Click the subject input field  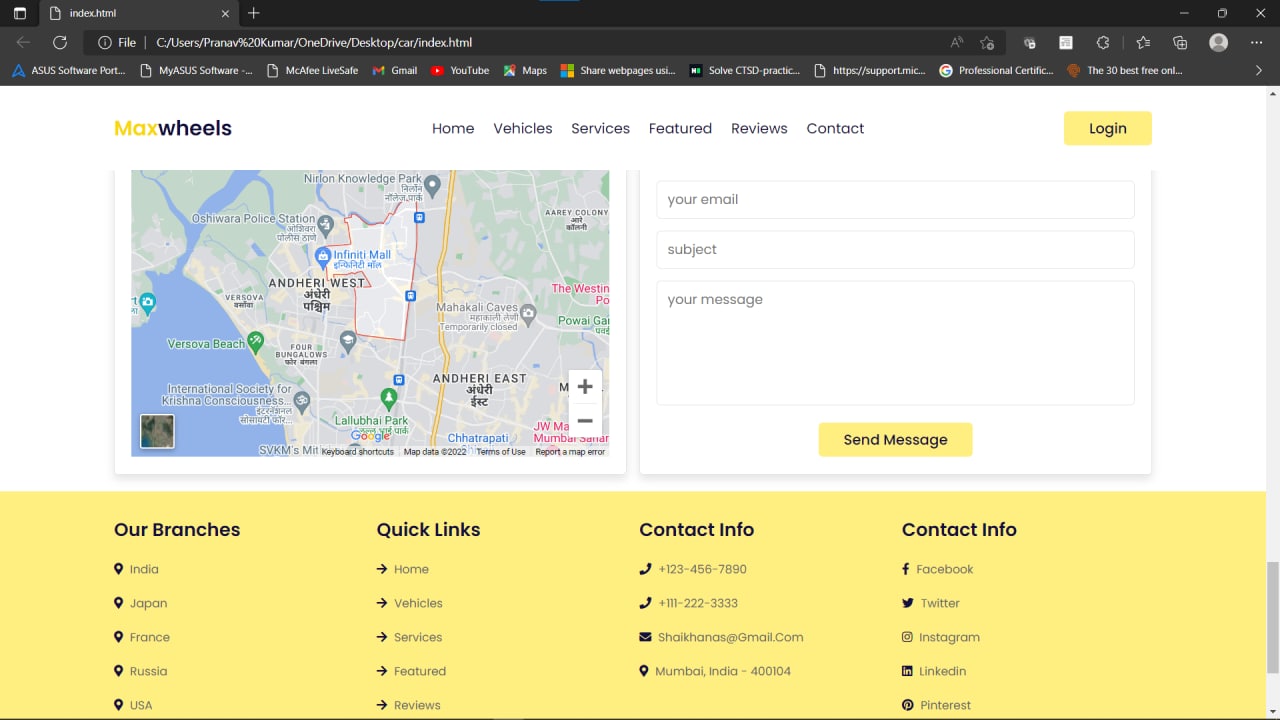point(895,249)
